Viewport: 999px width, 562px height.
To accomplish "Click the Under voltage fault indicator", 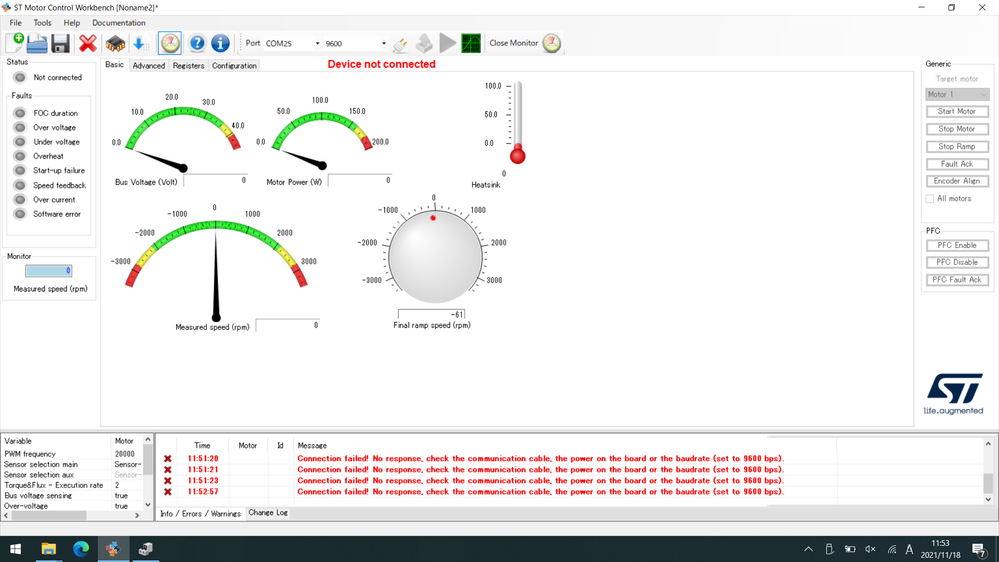I will (20, 141).
